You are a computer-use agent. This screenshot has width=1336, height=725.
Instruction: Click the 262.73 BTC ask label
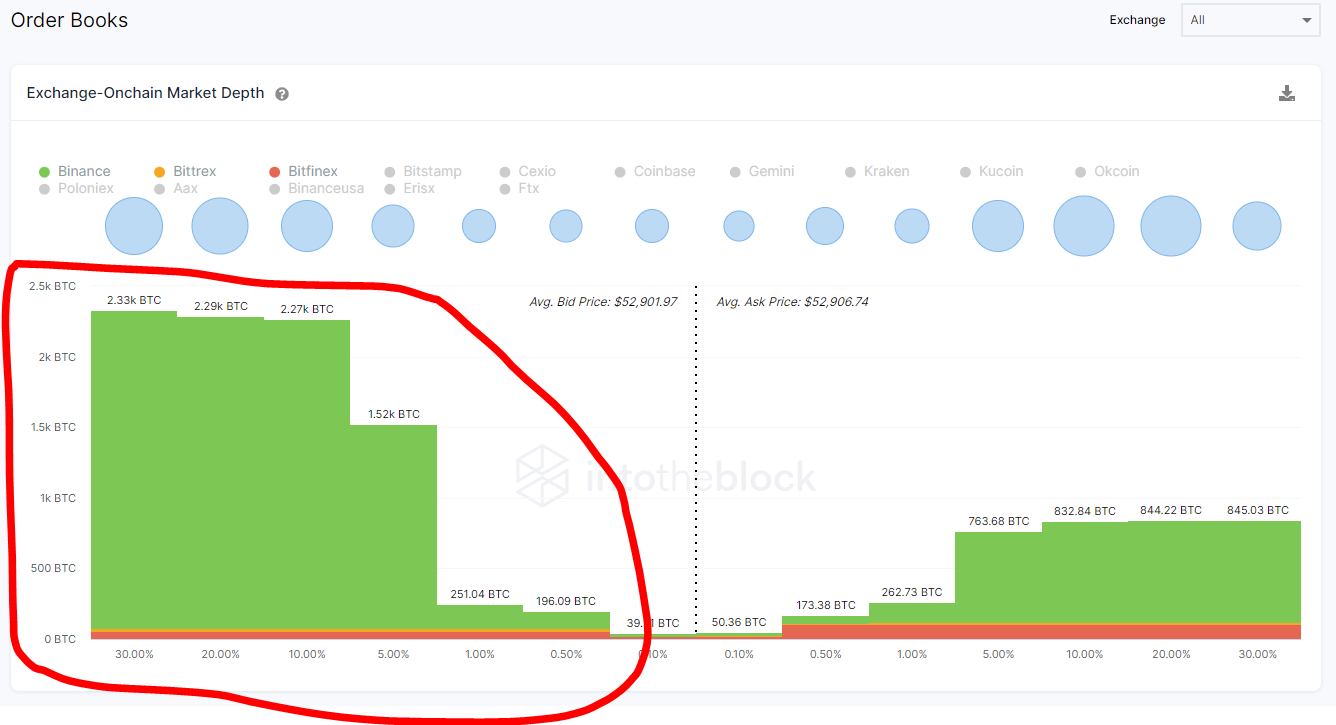[911, 592]
